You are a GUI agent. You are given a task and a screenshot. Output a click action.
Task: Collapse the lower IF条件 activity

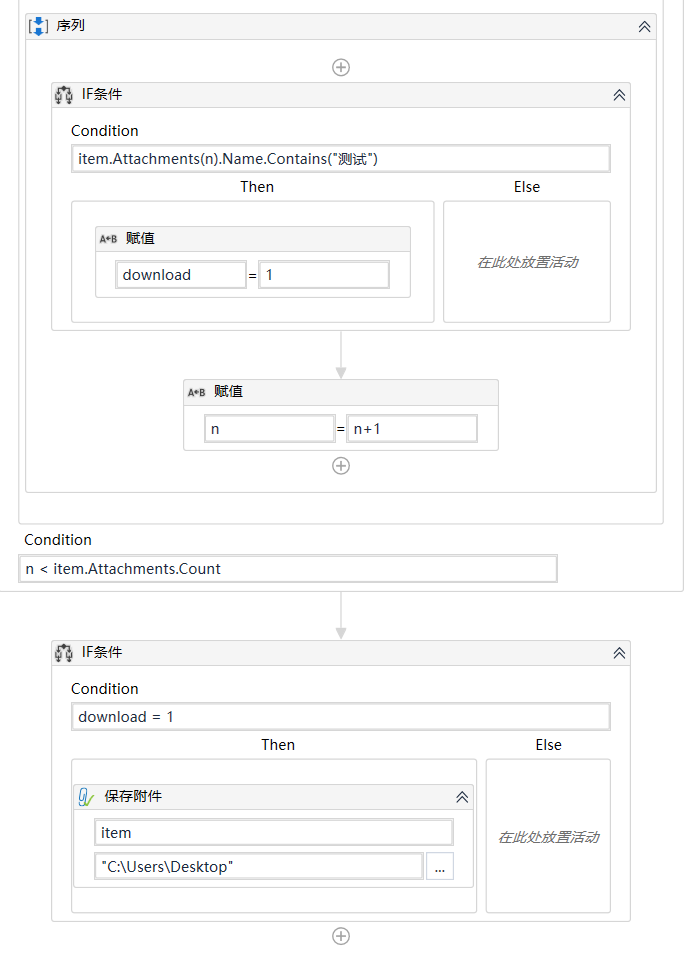tap(619, 653)
